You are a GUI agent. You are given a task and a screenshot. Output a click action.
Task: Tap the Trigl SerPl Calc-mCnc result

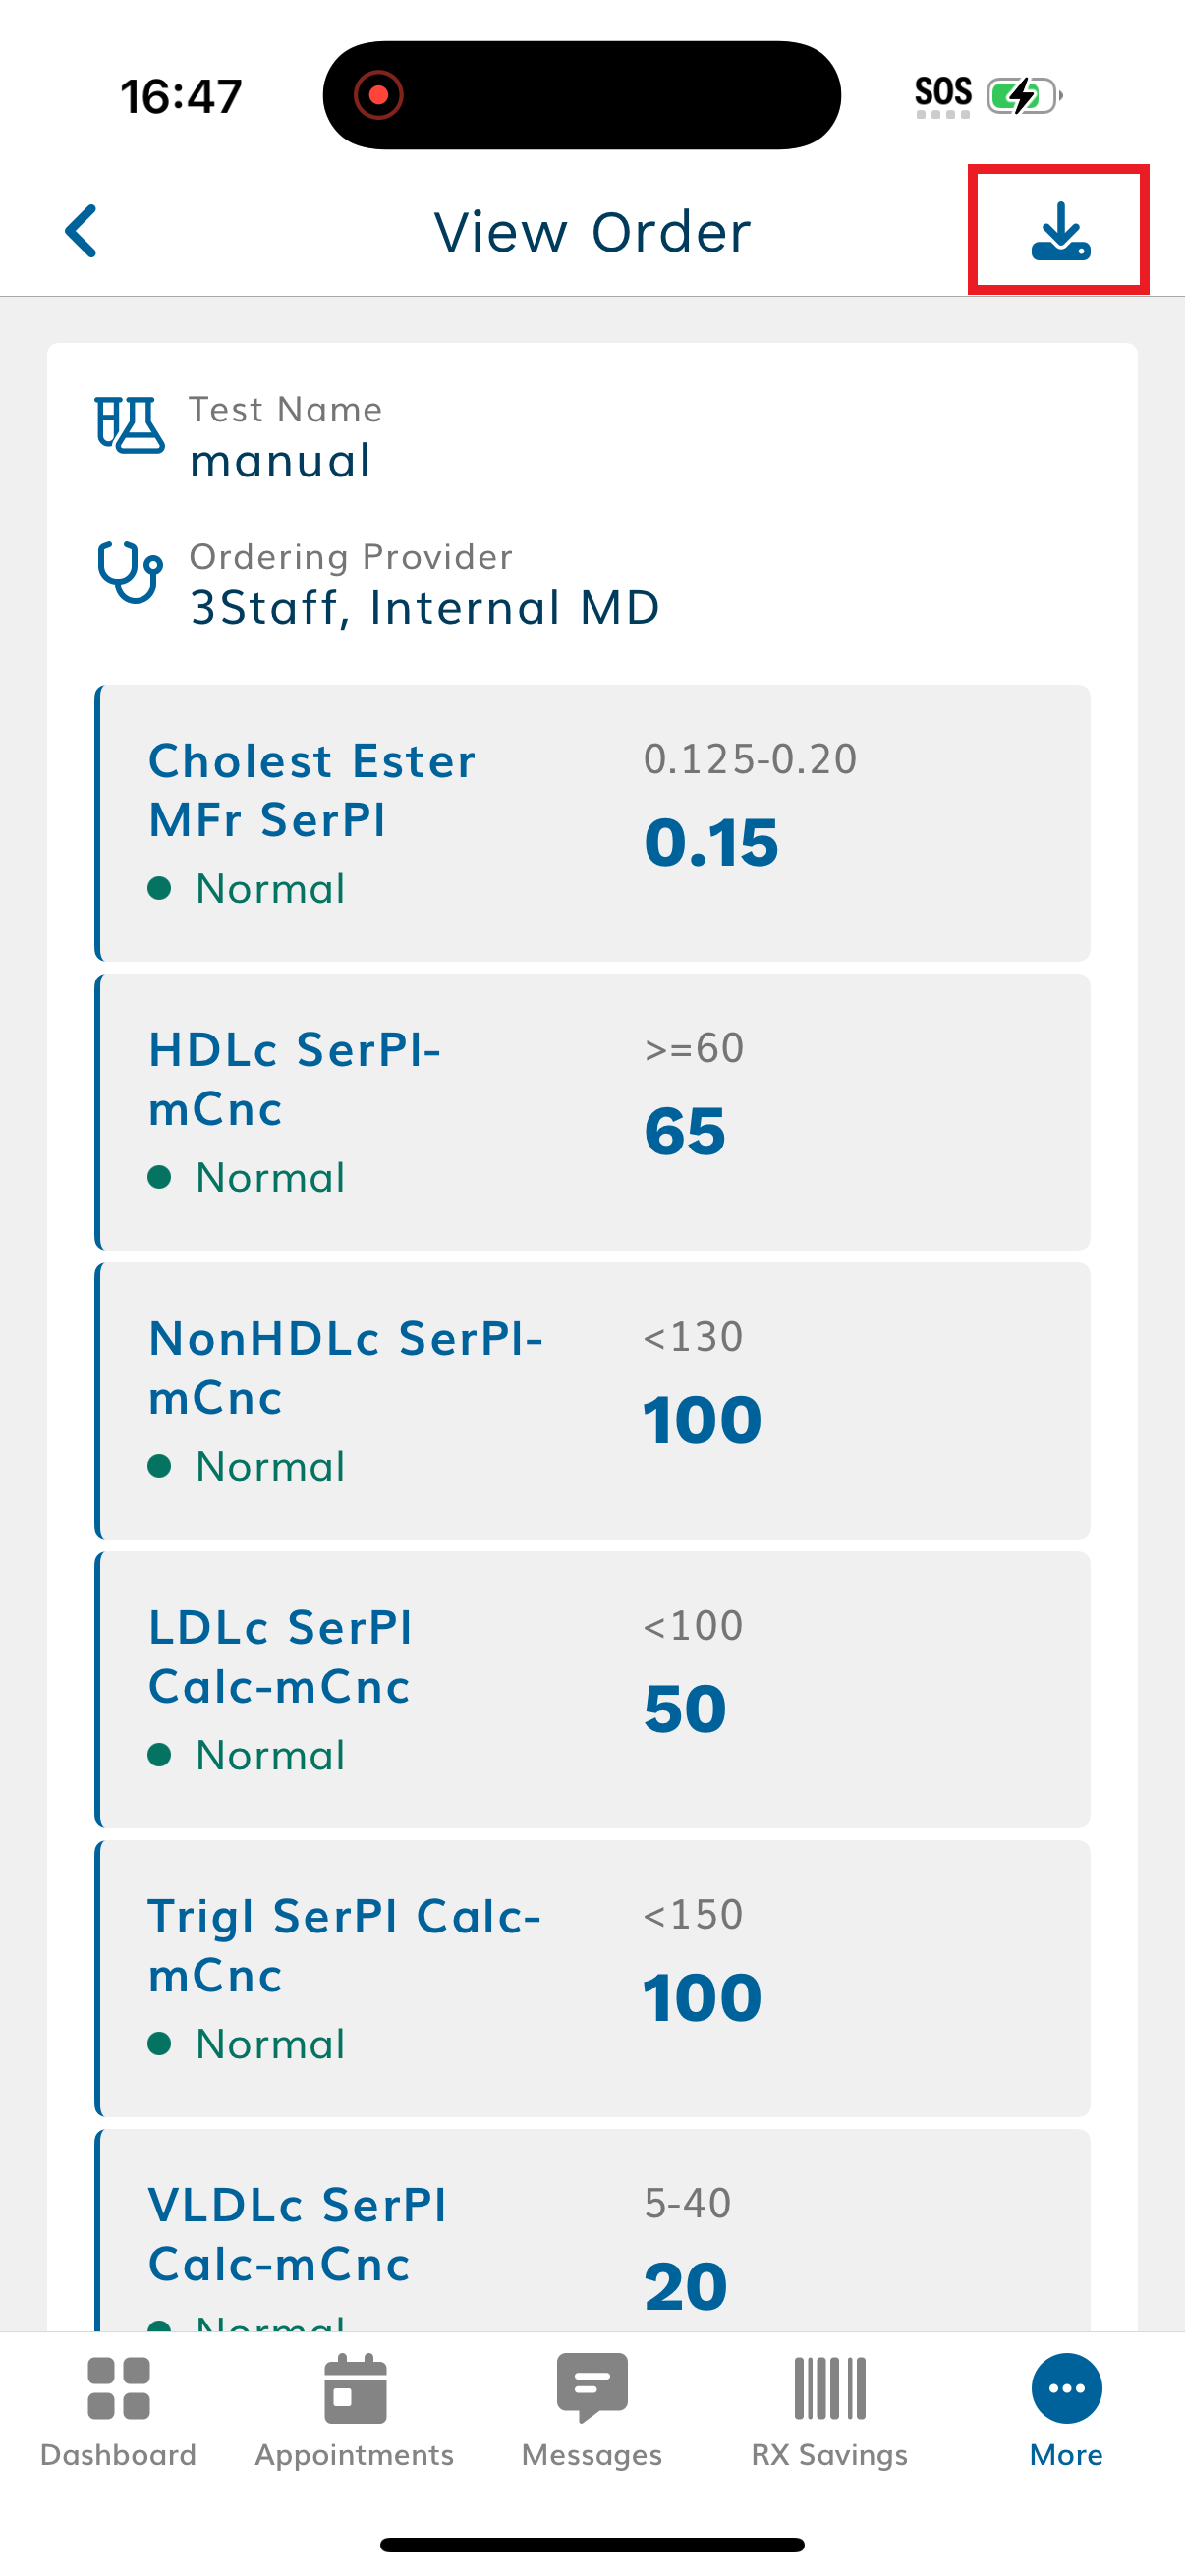(x=592, y=1978)
